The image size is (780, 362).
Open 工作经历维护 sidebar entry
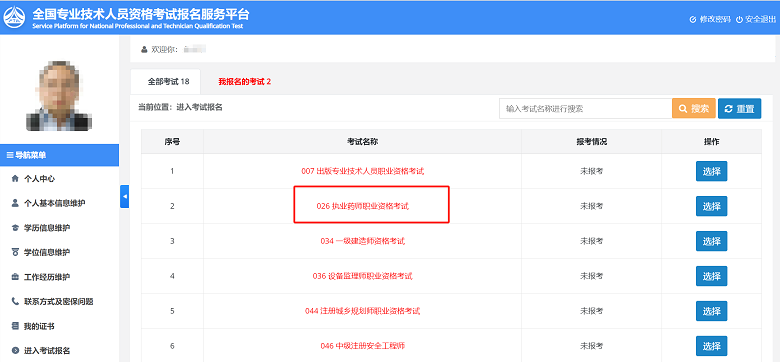click(x=41, y=276)
